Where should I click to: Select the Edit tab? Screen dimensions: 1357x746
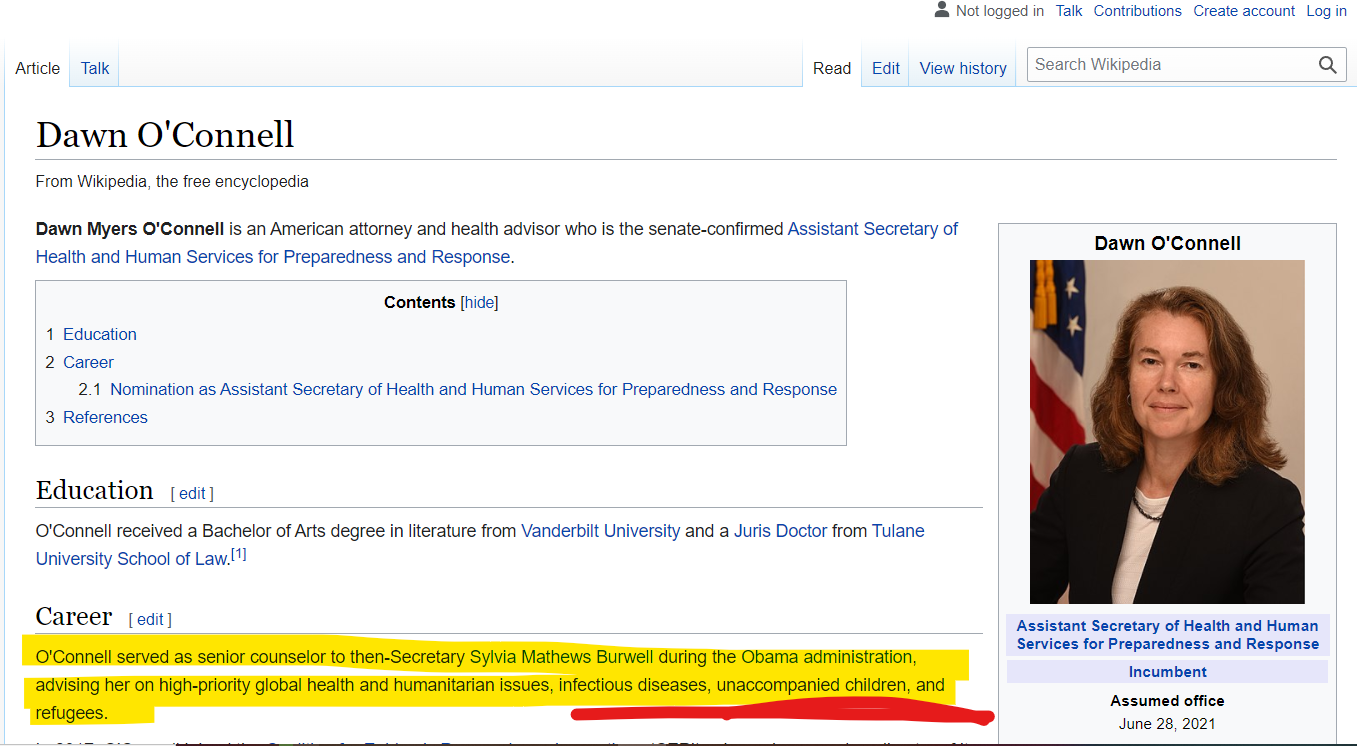(x=886, y=68)
